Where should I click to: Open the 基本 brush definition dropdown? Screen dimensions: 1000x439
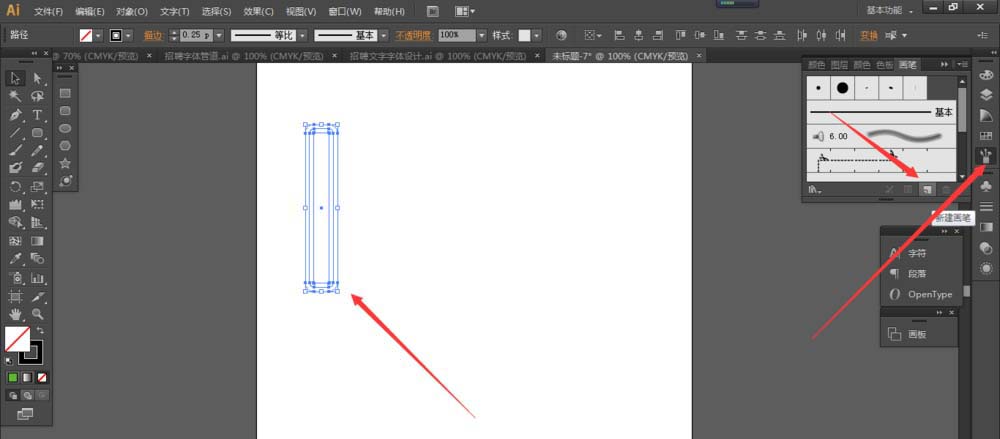click(383, 35)
